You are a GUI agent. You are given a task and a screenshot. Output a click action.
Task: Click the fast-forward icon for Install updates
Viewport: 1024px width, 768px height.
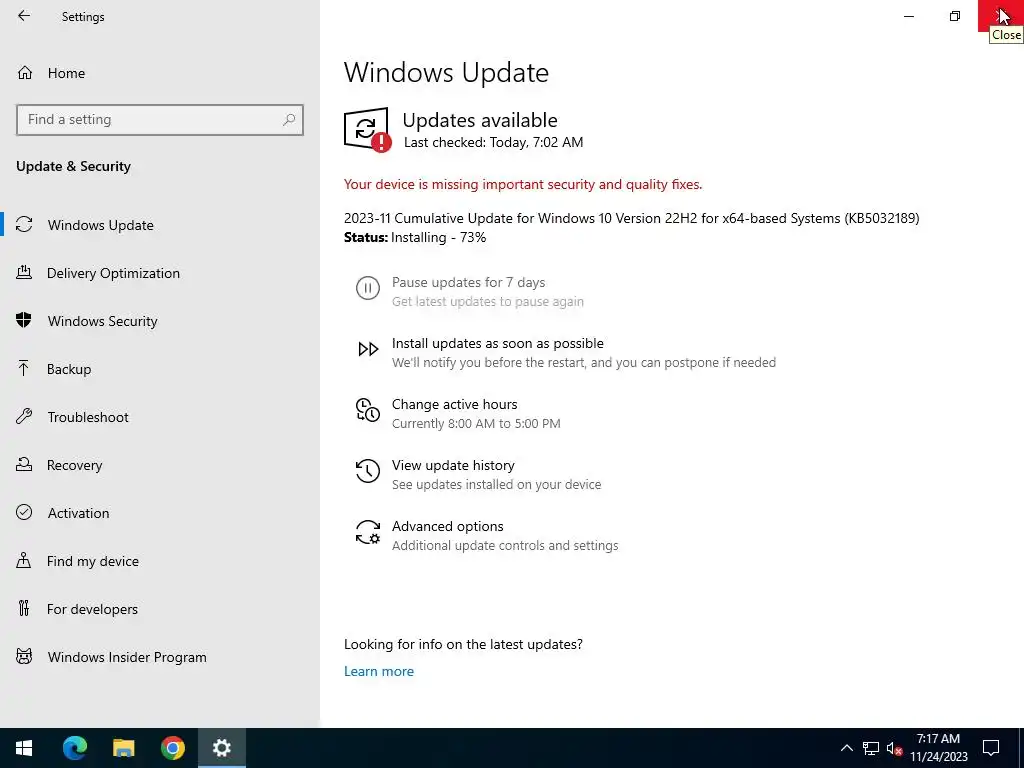(368, 349)
